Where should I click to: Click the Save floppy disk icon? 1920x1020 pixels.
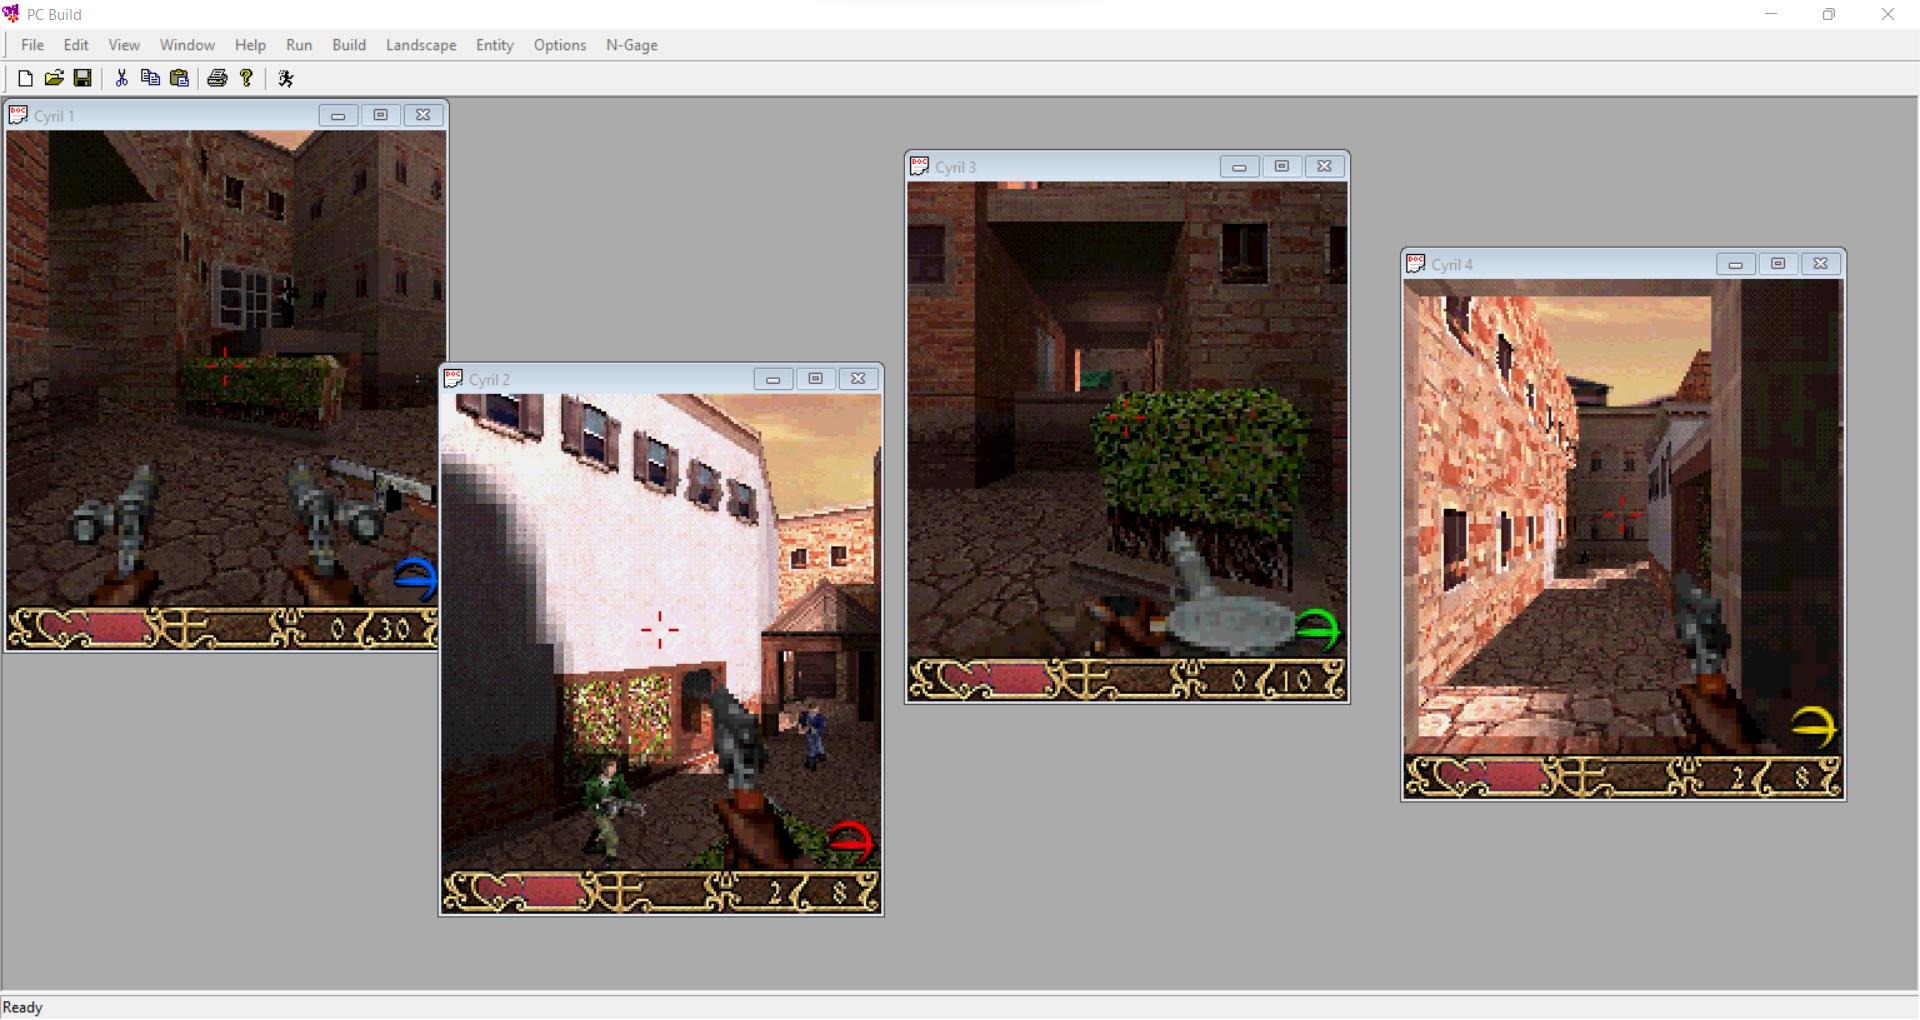click(83, 78)
